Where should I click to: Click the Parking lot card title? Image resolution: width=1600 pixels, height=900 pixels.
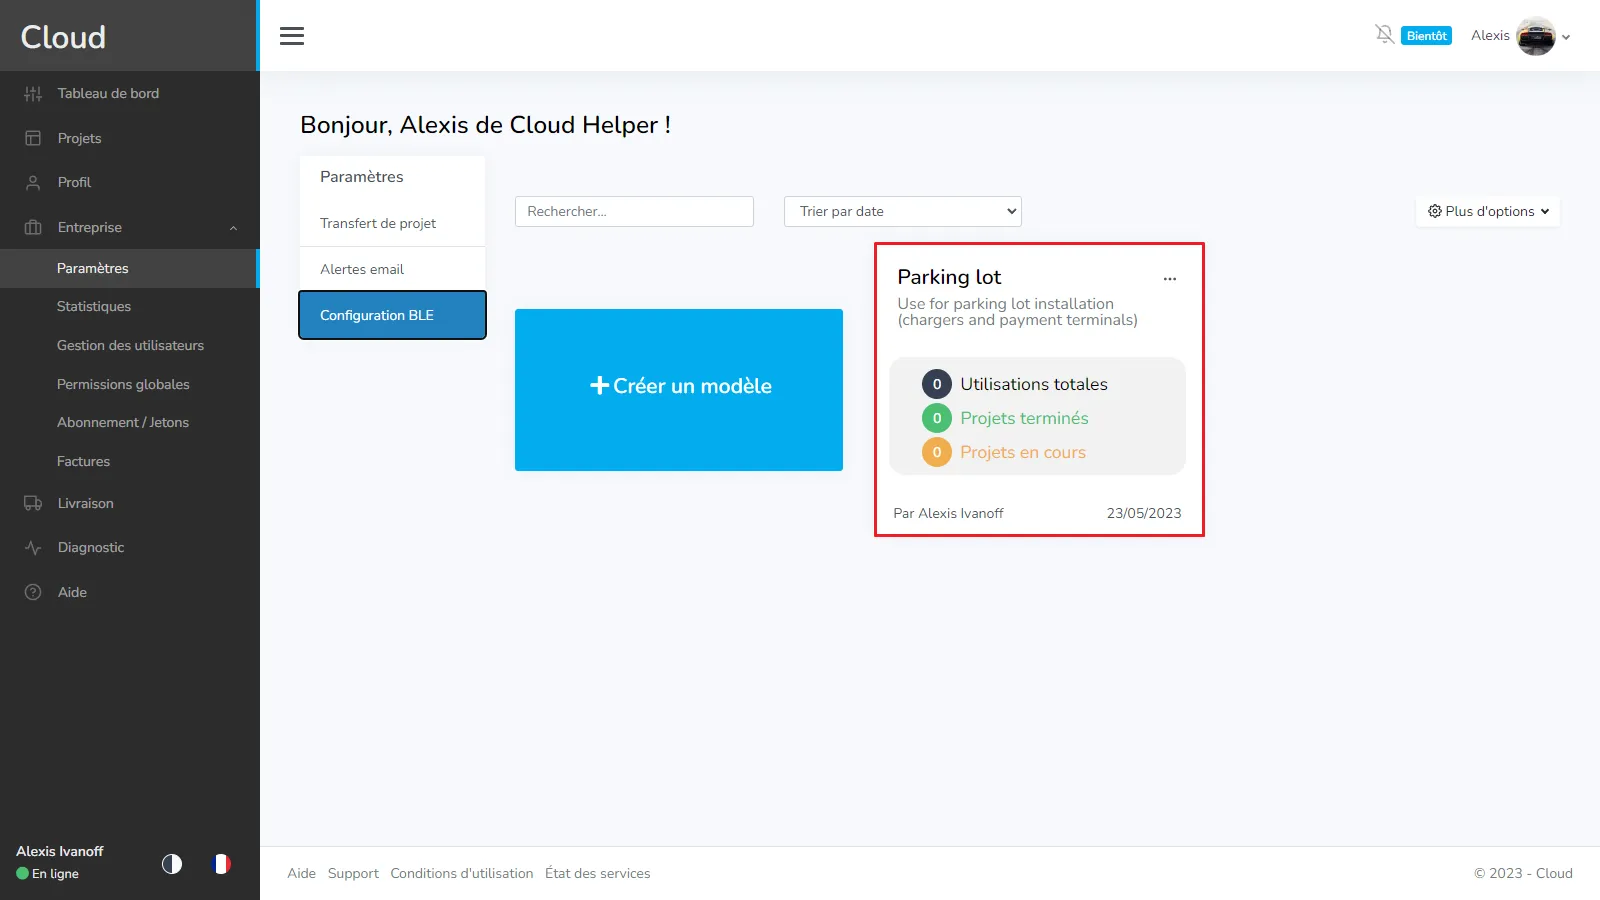[949, 277]
